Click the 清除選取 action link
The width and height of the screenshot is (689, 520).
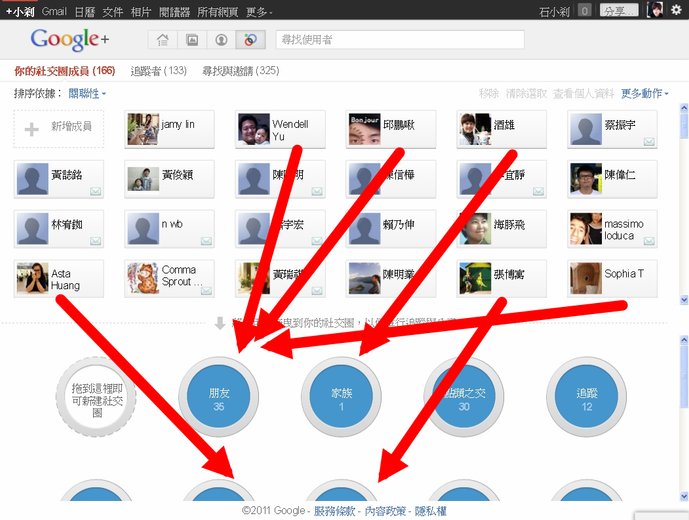526,93
